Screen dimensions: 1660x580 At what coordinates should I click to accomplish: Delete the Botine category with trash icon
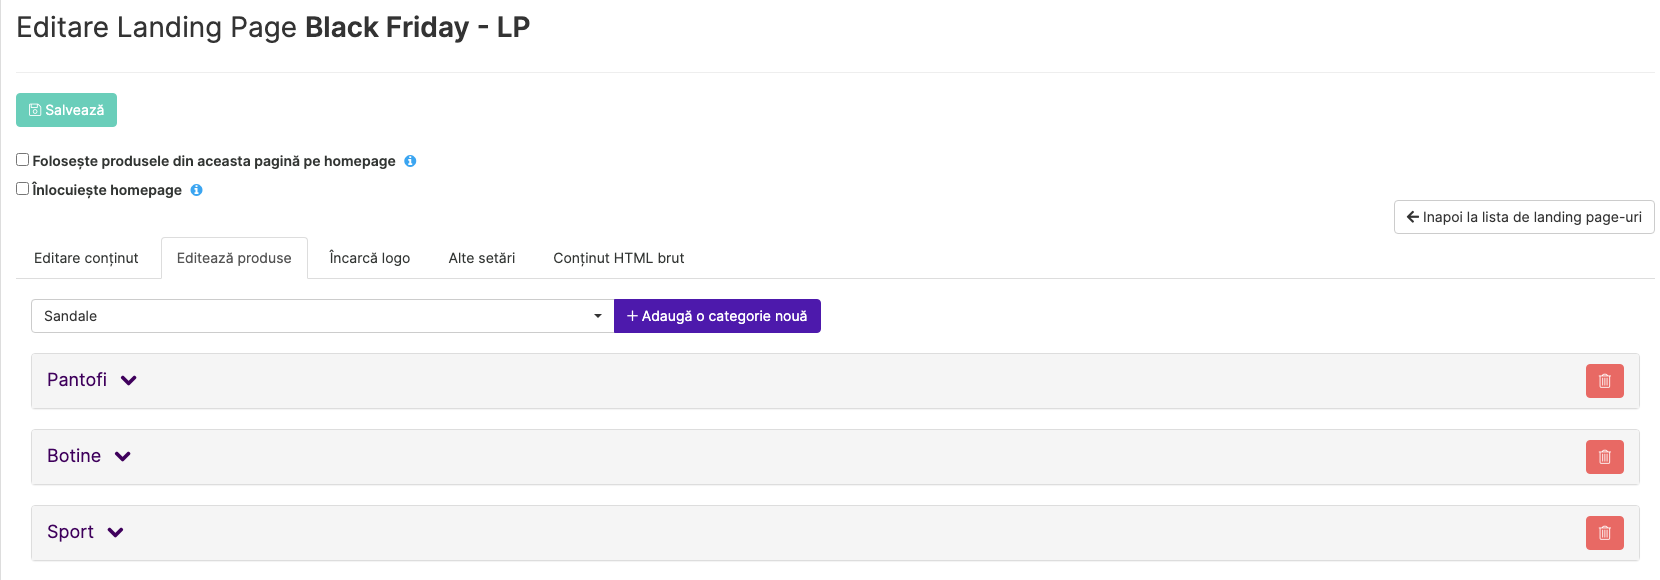click(1604, 457)
